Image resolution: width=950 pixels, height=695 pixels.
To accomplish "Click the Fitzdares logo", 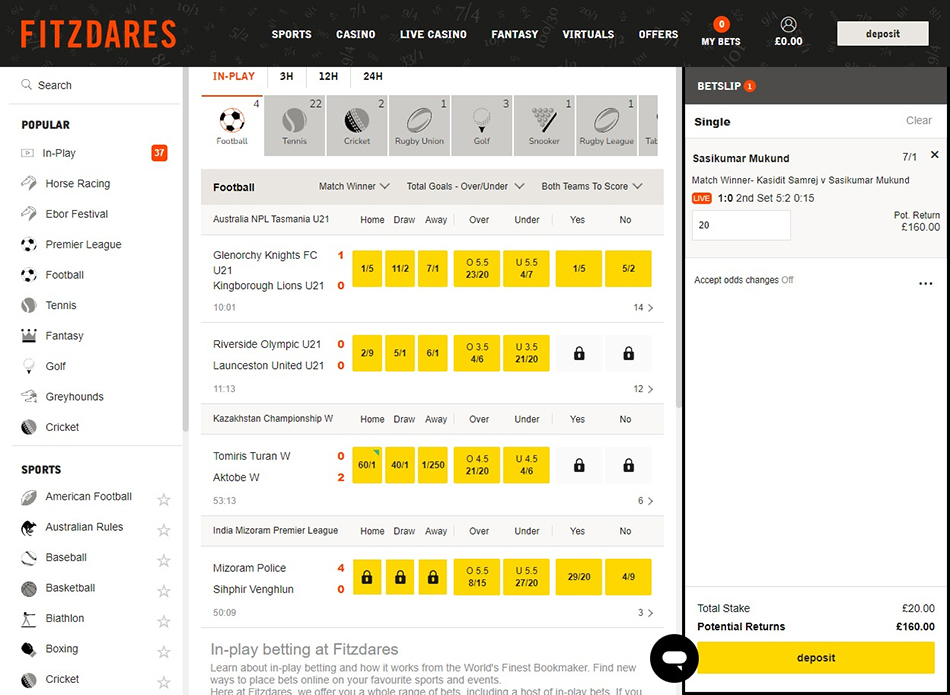I will pyautogui.click(x=98, y=34).
